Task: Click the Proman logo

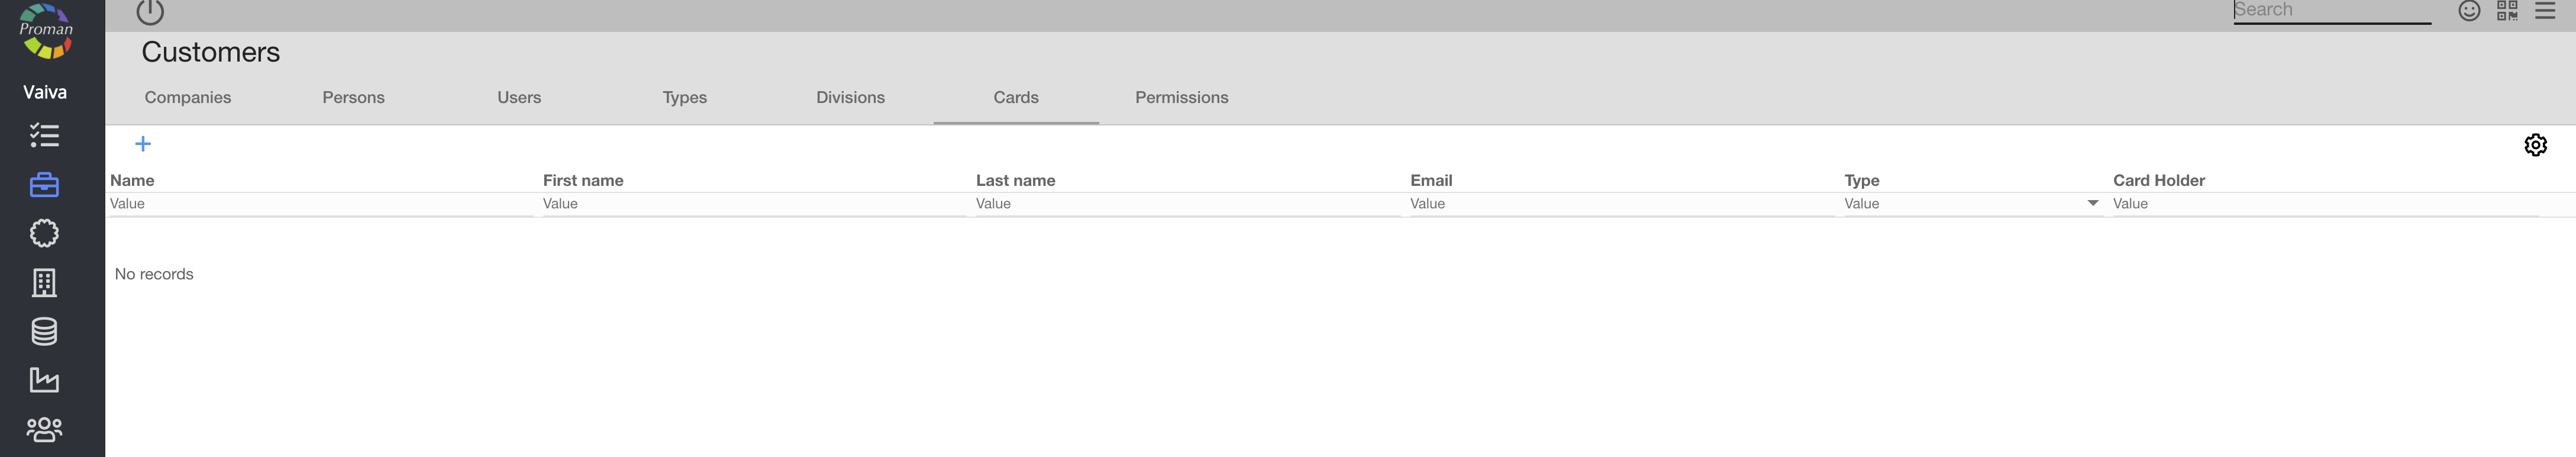Action: (45, 30)
